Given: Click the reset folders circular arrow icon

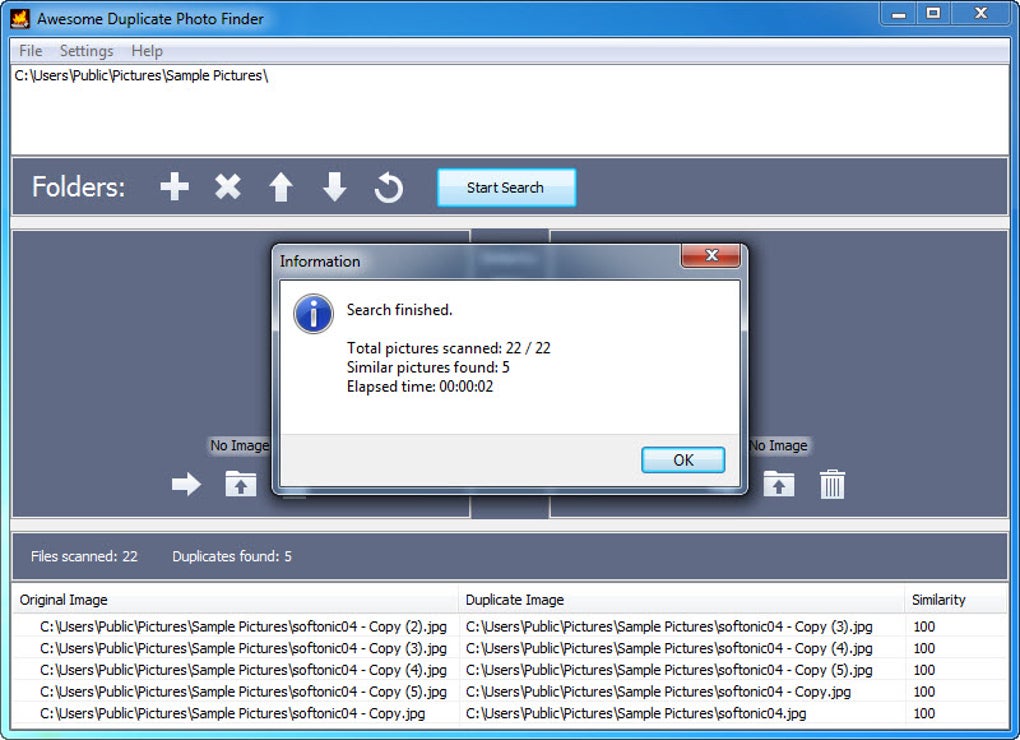Looking at the screenshot, I should [x=388, y=187].
